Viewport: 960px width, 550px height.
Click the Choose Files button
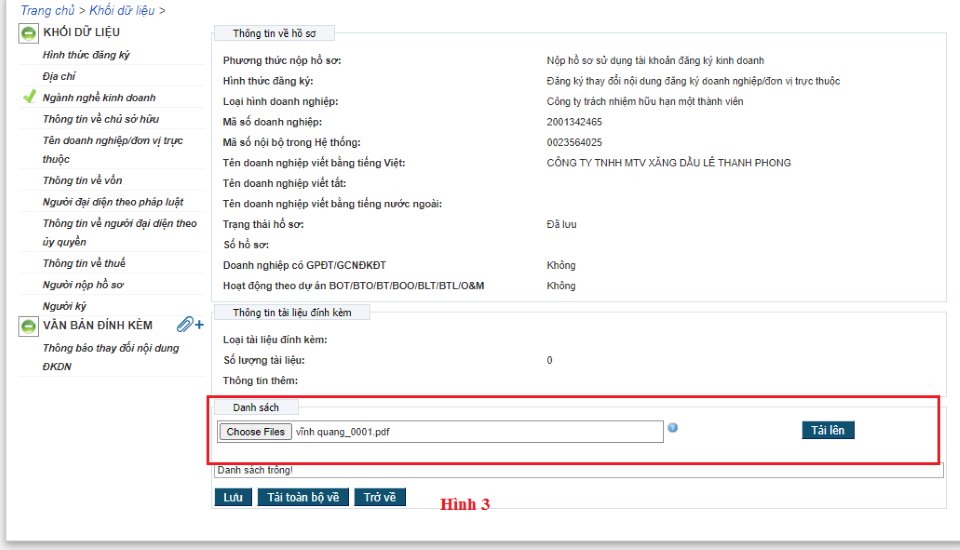click(255, 432)
